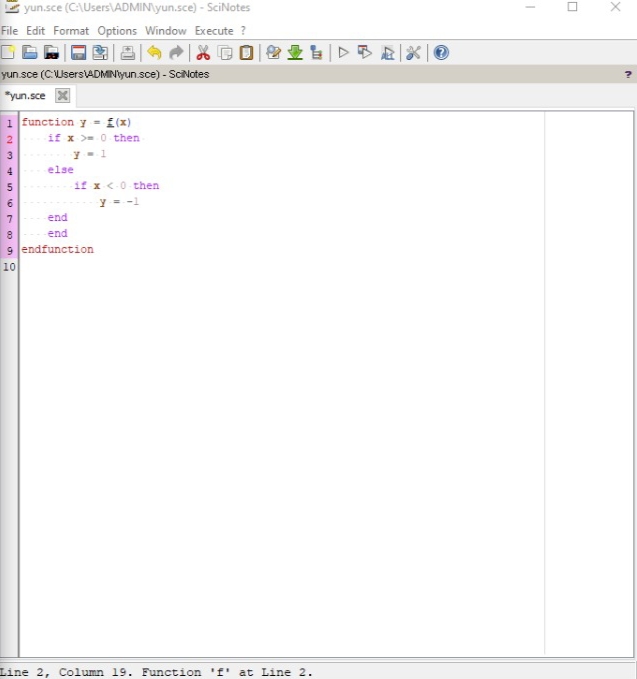Open the code navigator icon
The width and height of the screenshot is (637, 679).
317,53
